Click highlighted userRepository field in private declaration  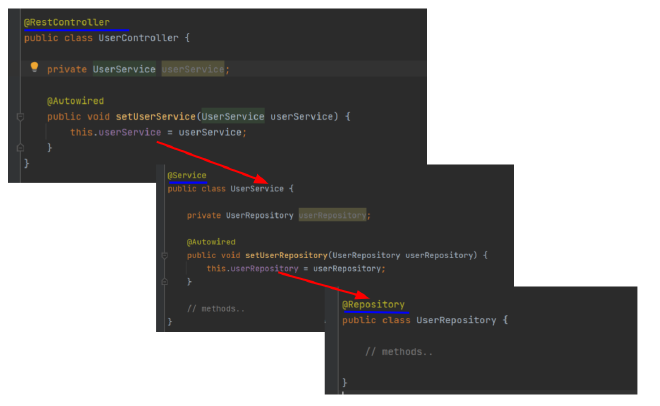pos(333,215)
